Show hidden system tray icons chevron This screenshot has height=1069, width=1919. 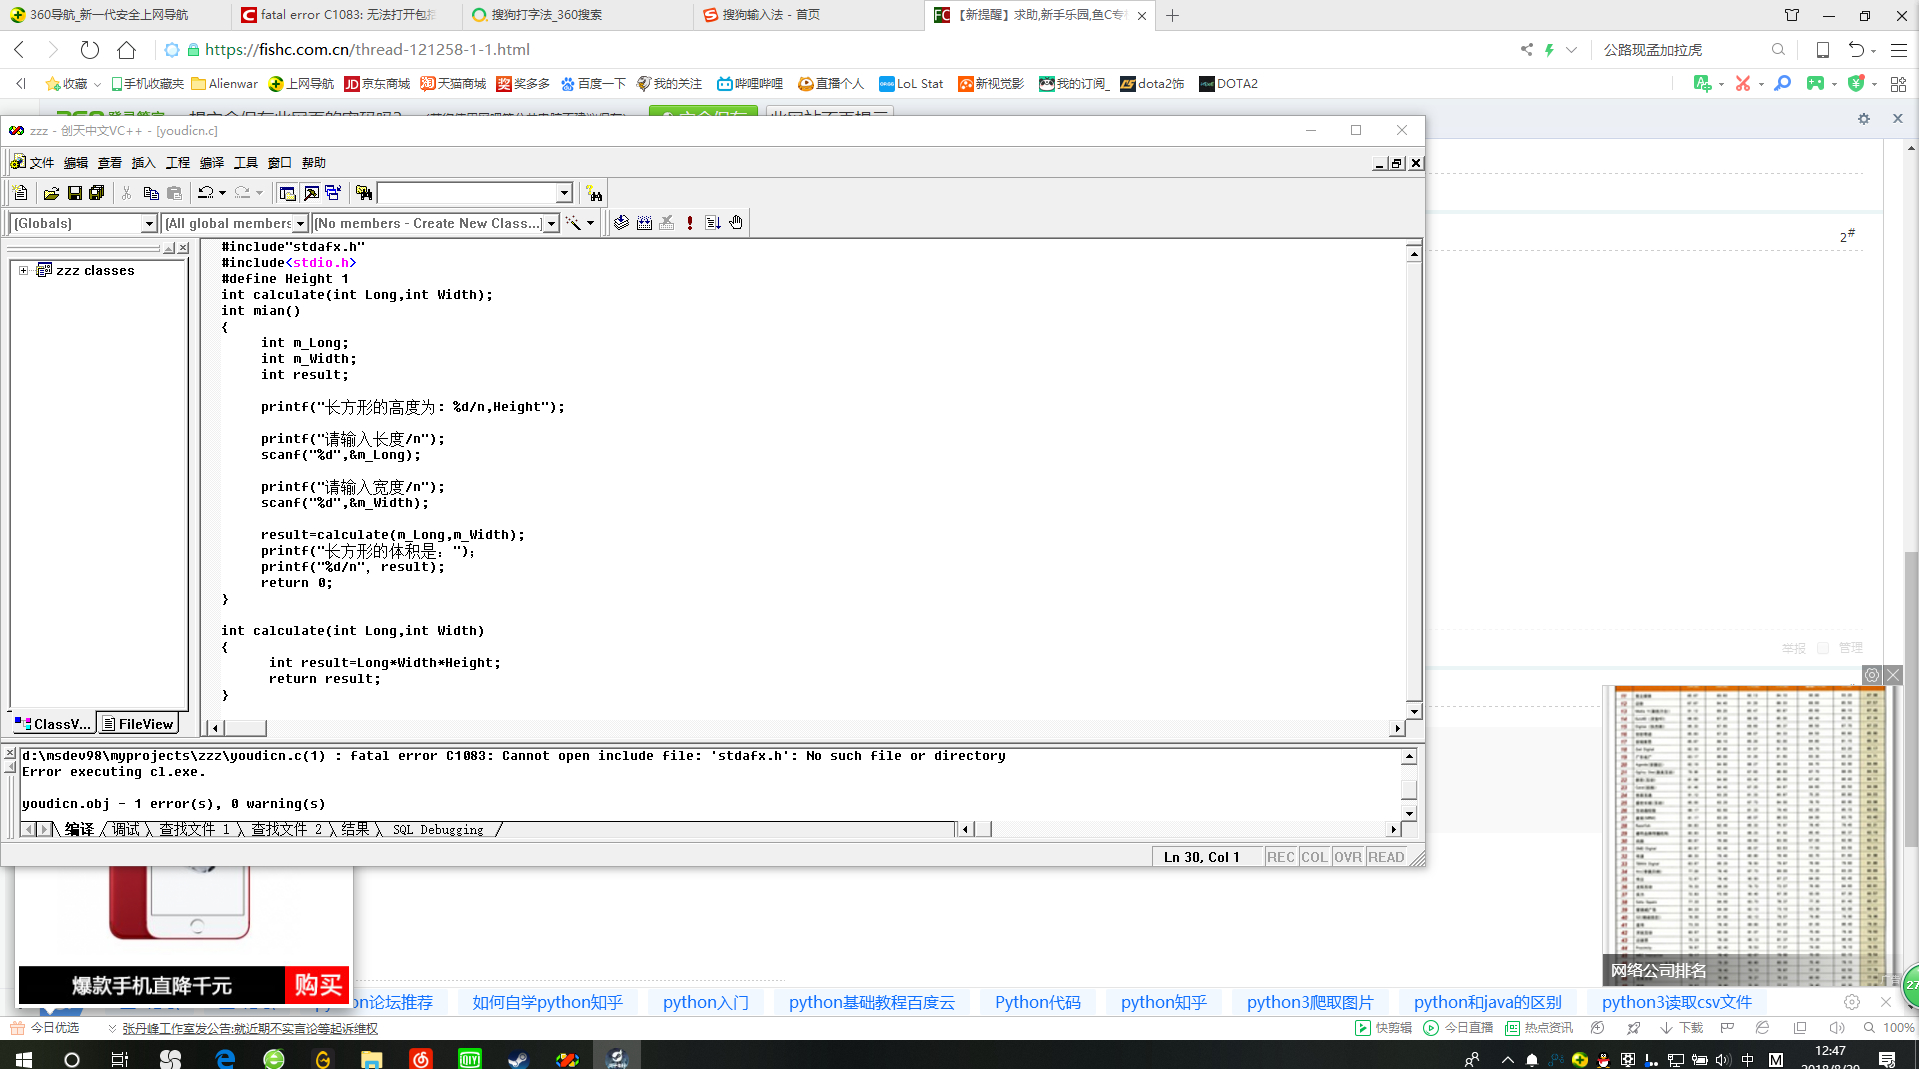coord(1507,1060)
